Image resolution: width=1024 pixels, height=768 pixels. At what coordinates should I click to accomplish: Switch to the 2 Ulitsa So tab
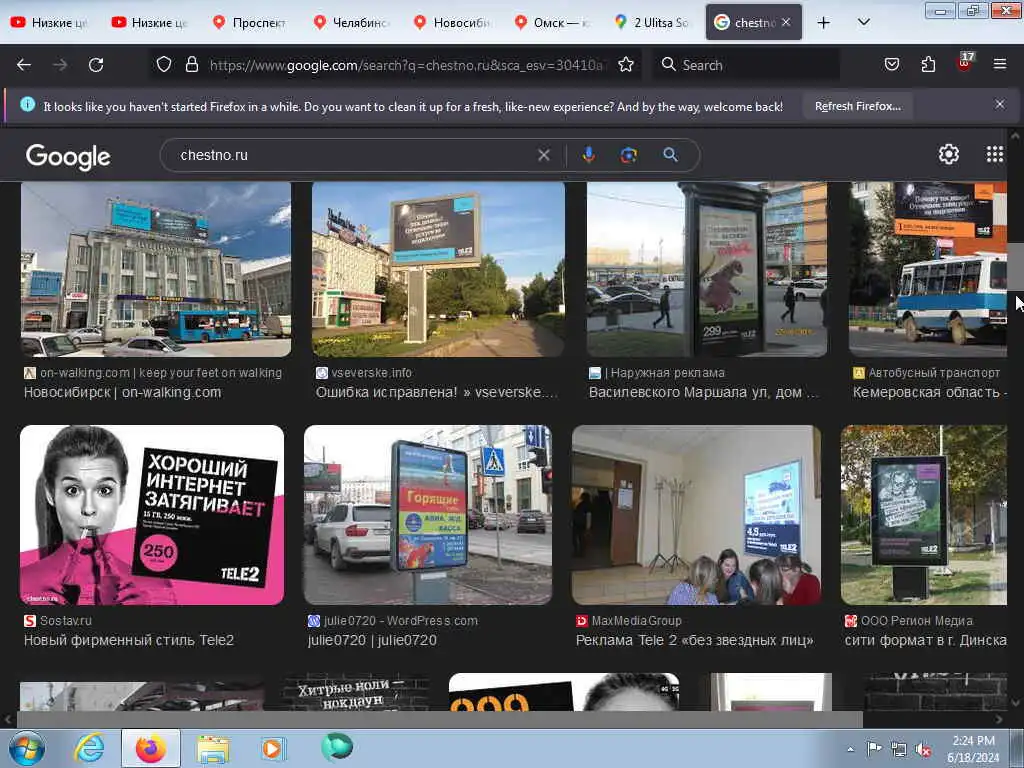tap(652, 23)
